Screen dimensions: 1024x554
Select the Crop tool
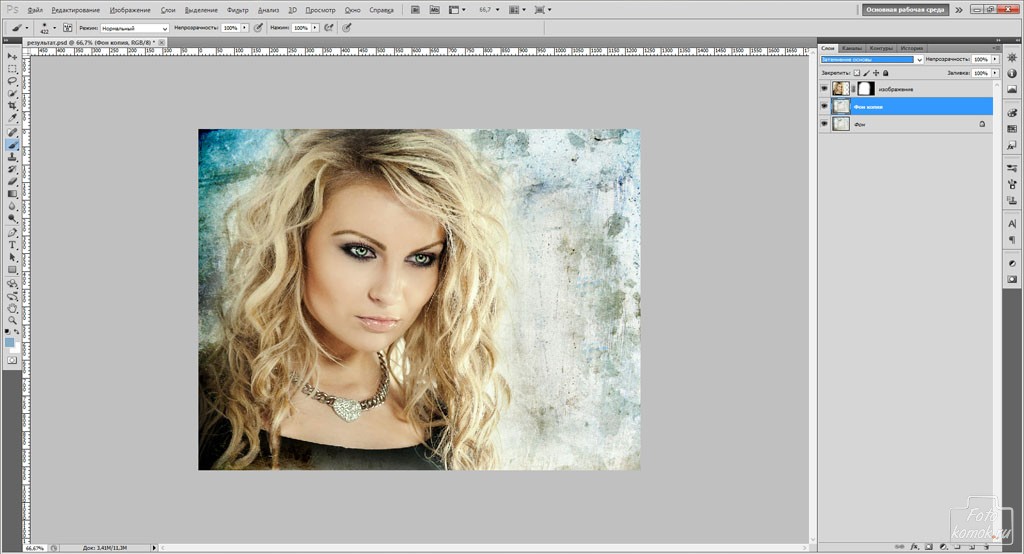tap(12, 106)
